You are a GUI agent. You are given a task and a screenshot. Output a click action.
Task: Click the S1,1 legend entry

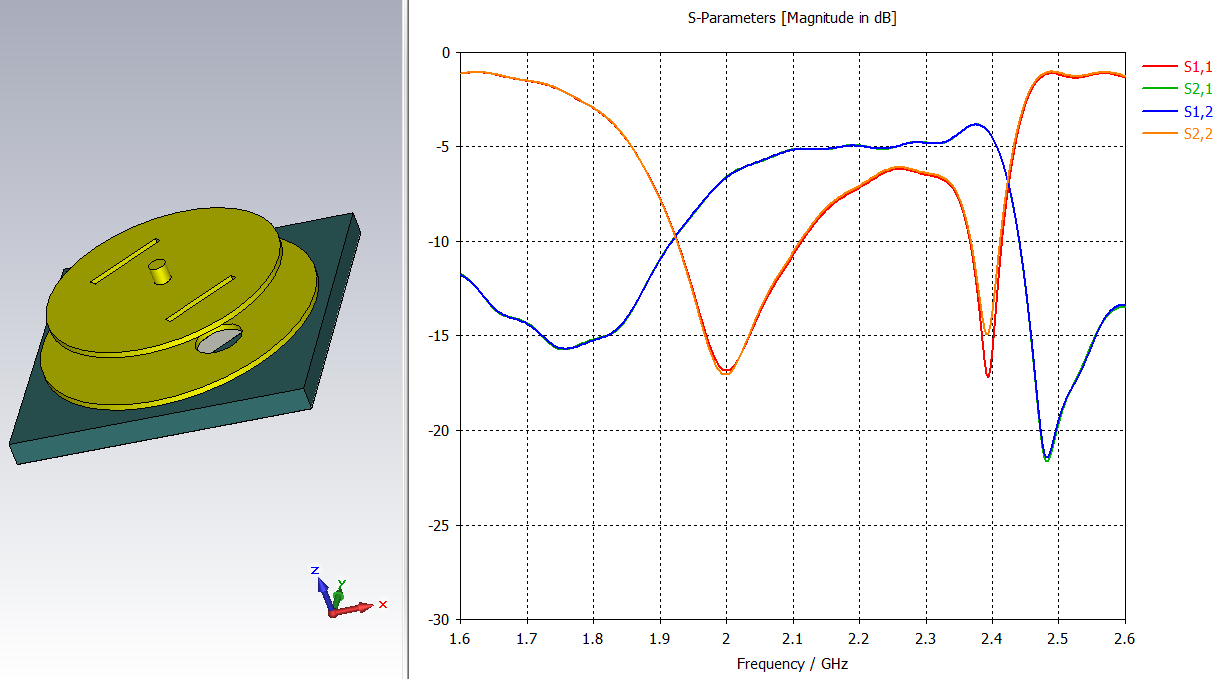pyautogui.click(x=1178, y=66)
